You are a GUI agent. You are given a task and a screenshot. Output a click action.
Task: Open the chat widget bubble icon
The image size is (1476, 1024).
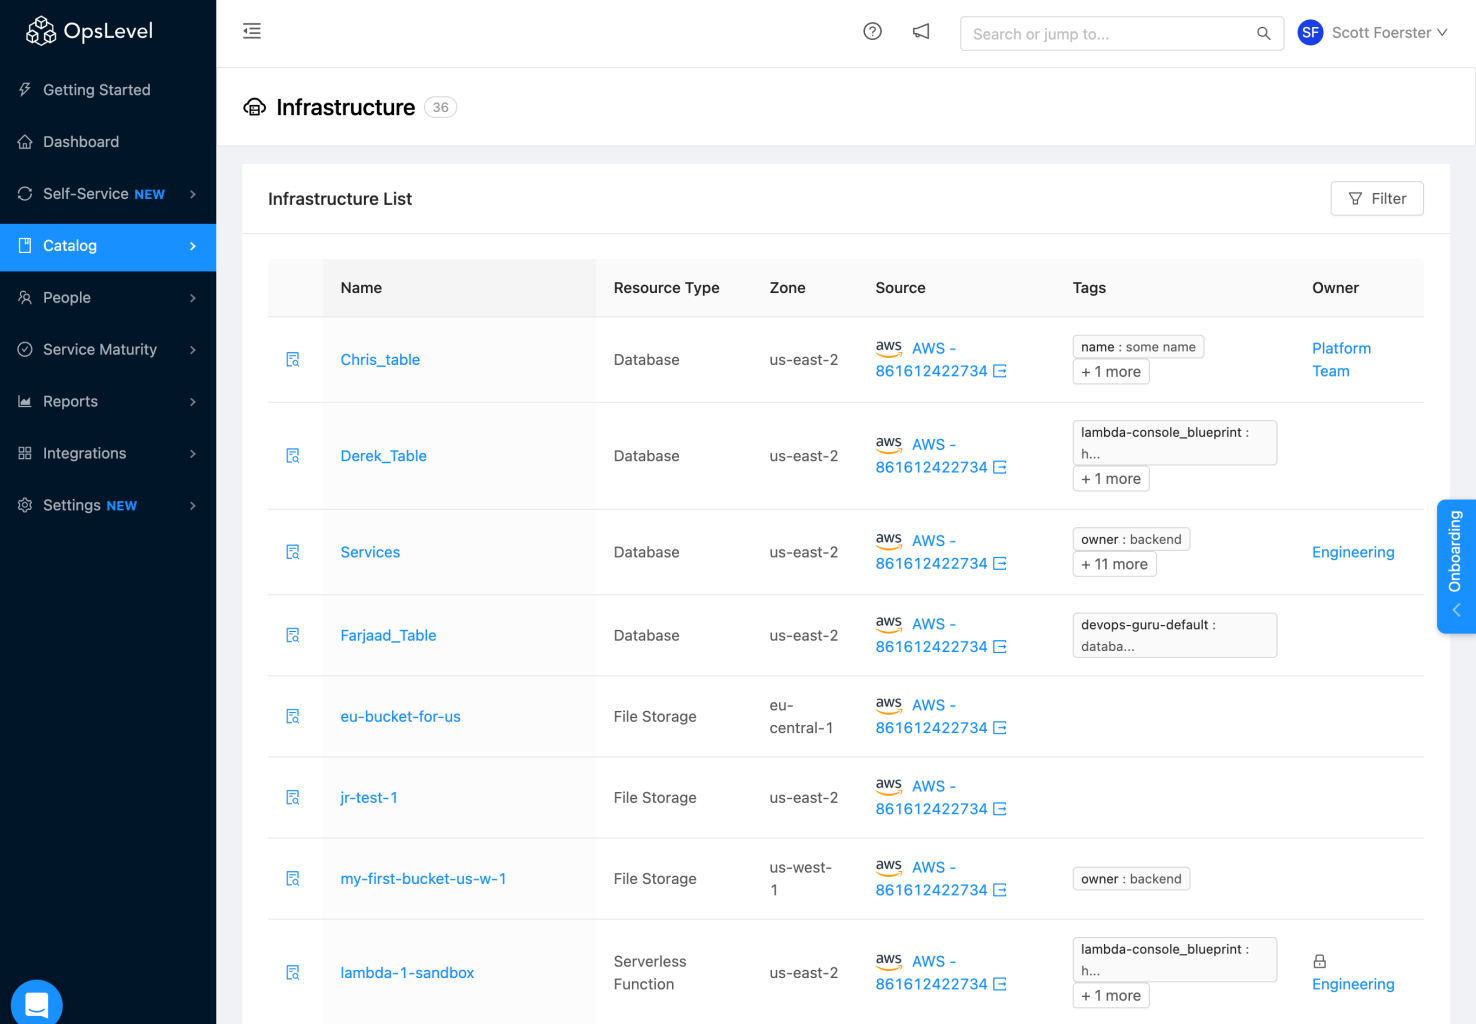pyautogui.click(x=37, y=1004)
